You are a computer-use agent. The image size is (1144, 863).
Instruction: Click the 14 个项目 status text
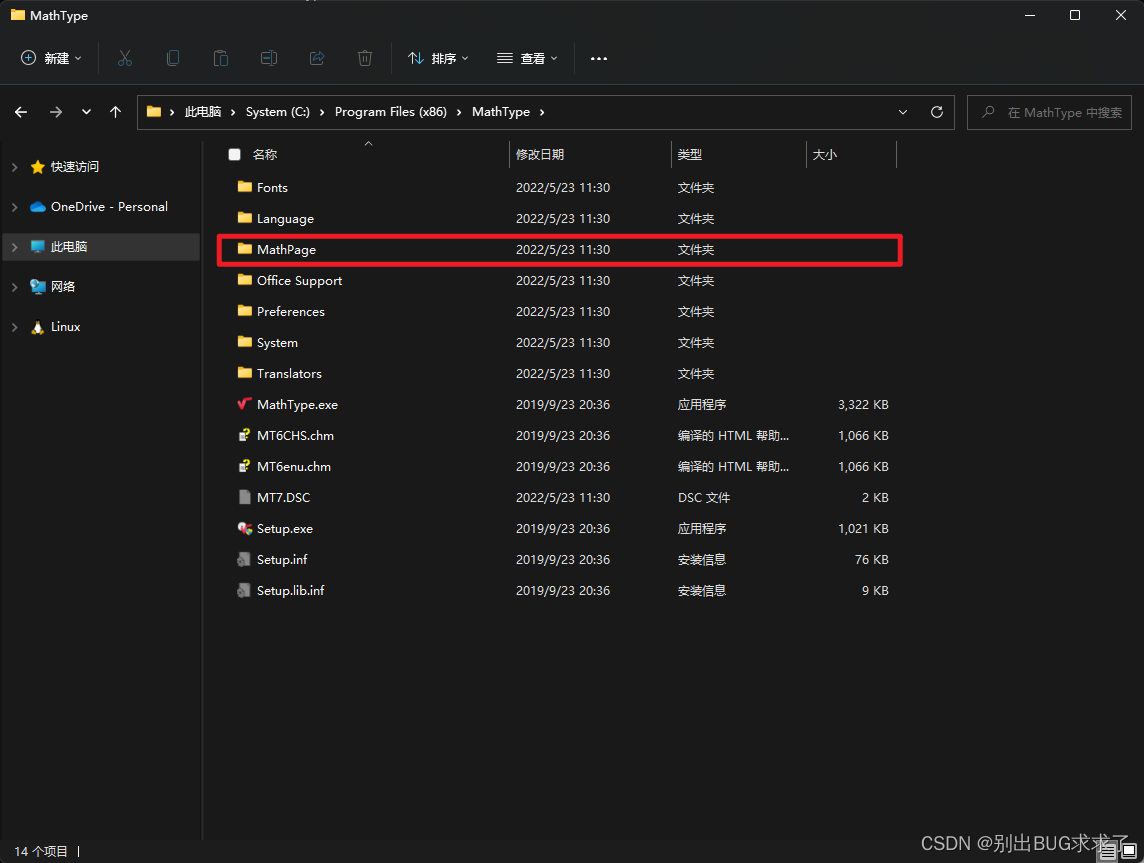(41, 851)
